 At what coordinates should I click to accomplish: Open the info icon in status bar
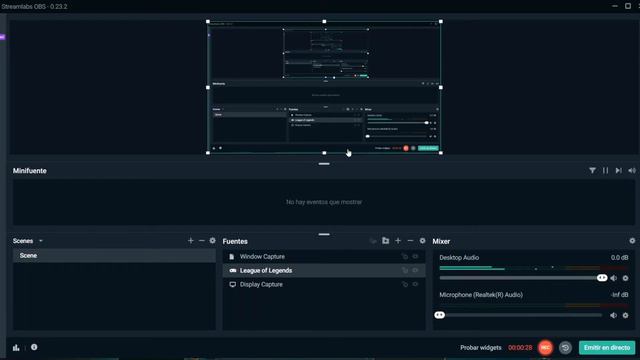click(x=34, y=347)
